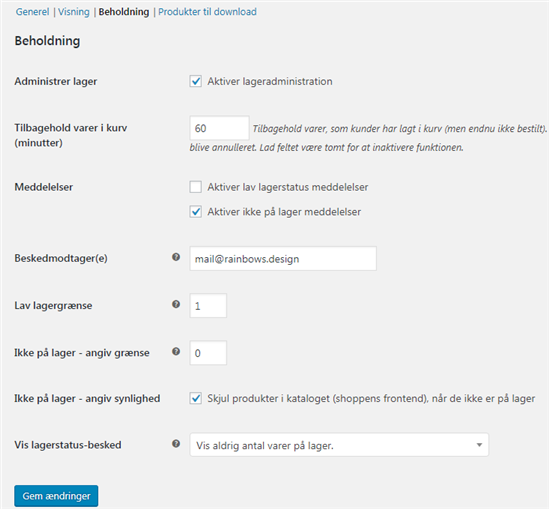Click the dropdown arrow for stock display
The height and width of the screenshot is (509, 549).
(479, 445)
